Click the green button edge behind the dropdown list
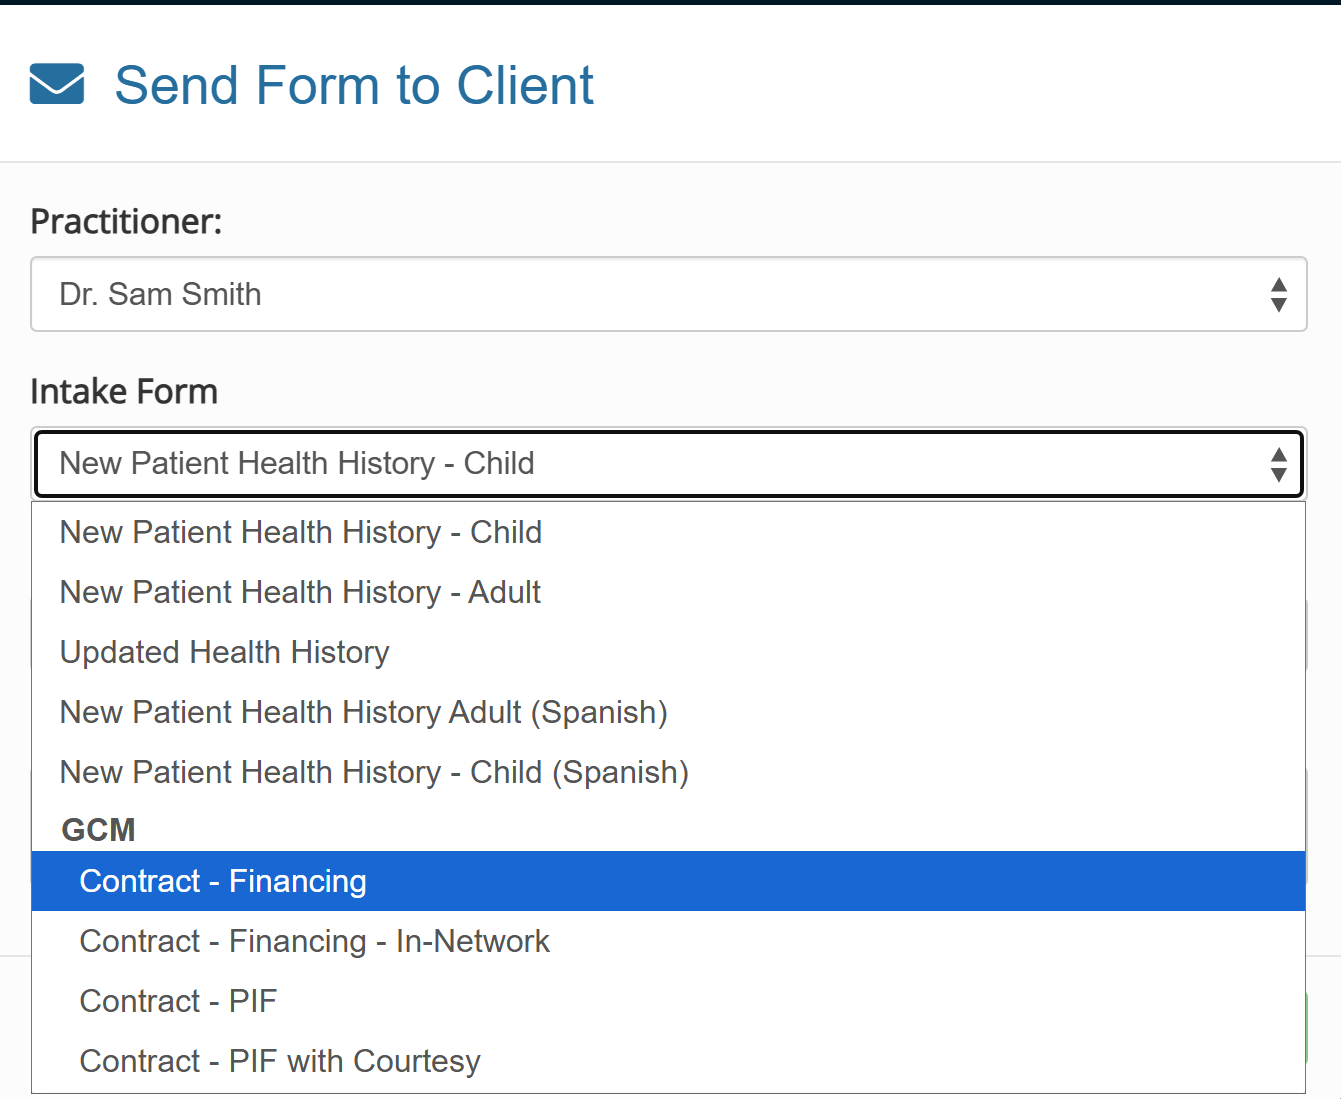 pos(1307,1028)
